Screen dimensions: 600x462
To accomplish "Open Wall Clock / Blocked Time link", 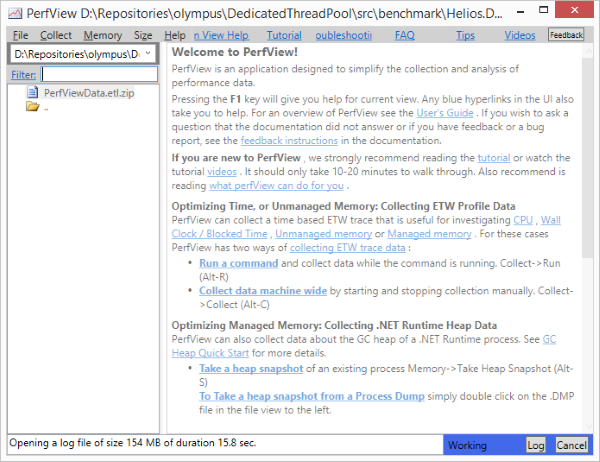I will click(x=219, y=233).
